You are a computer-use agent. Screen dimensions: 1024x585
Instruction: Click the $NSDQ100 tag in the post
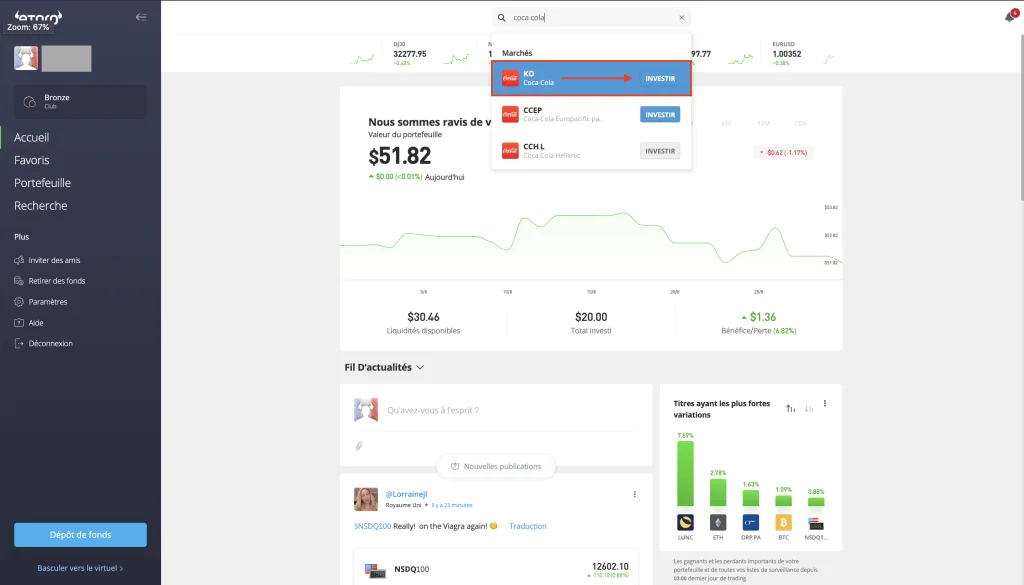tap(372, 526)
